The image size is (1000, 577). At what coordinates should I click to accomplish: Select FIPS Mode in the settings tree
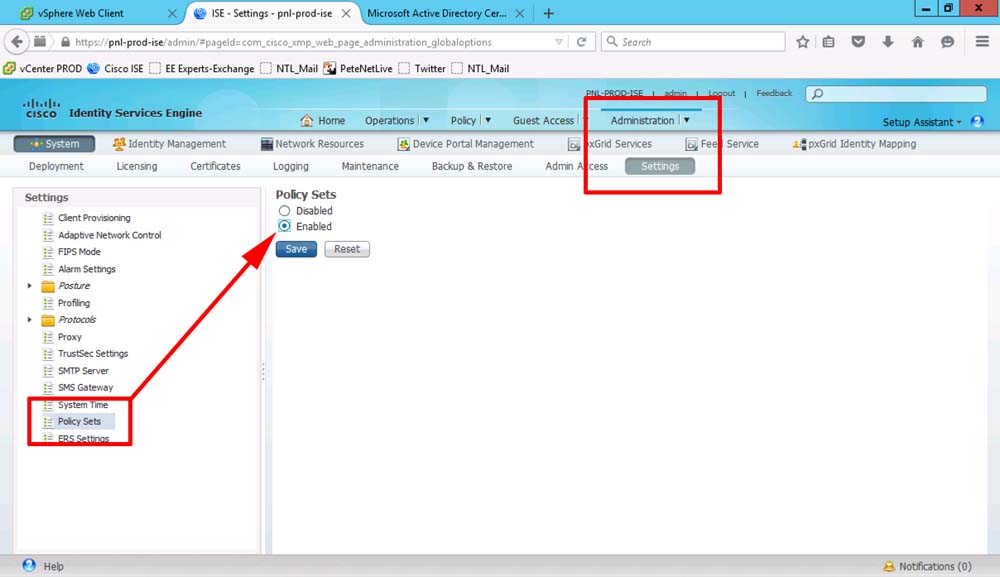(79, 252)
